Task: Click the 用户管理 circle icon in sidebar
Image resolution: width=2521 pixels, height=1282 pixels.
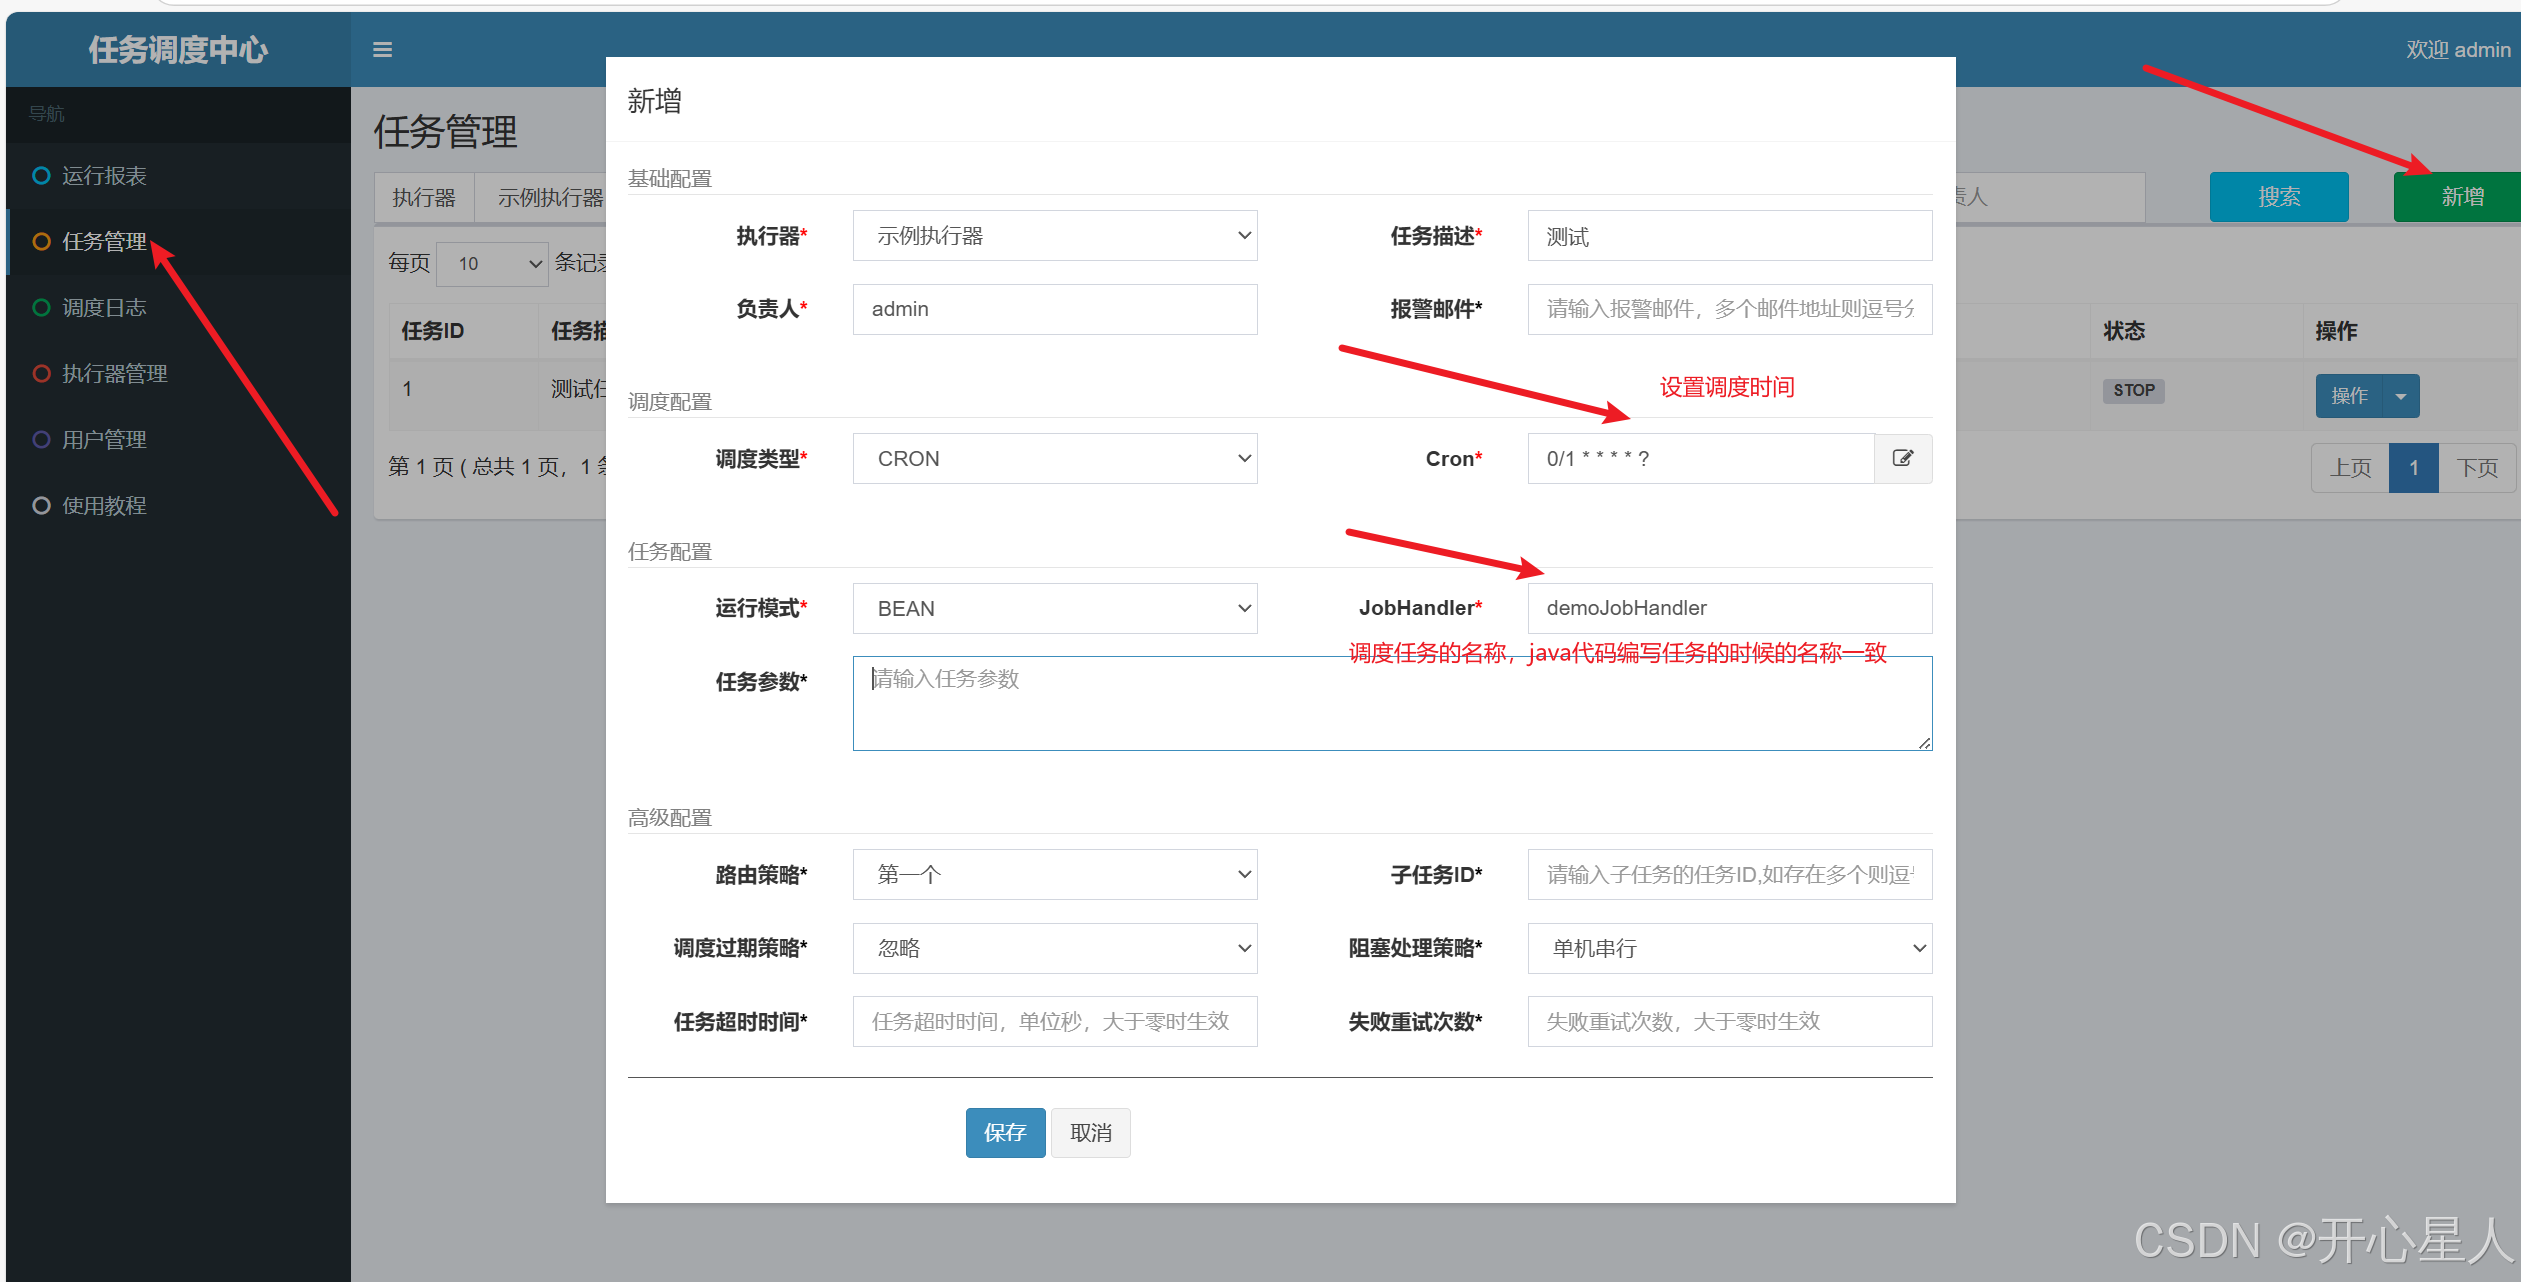Action: [41, 440]
